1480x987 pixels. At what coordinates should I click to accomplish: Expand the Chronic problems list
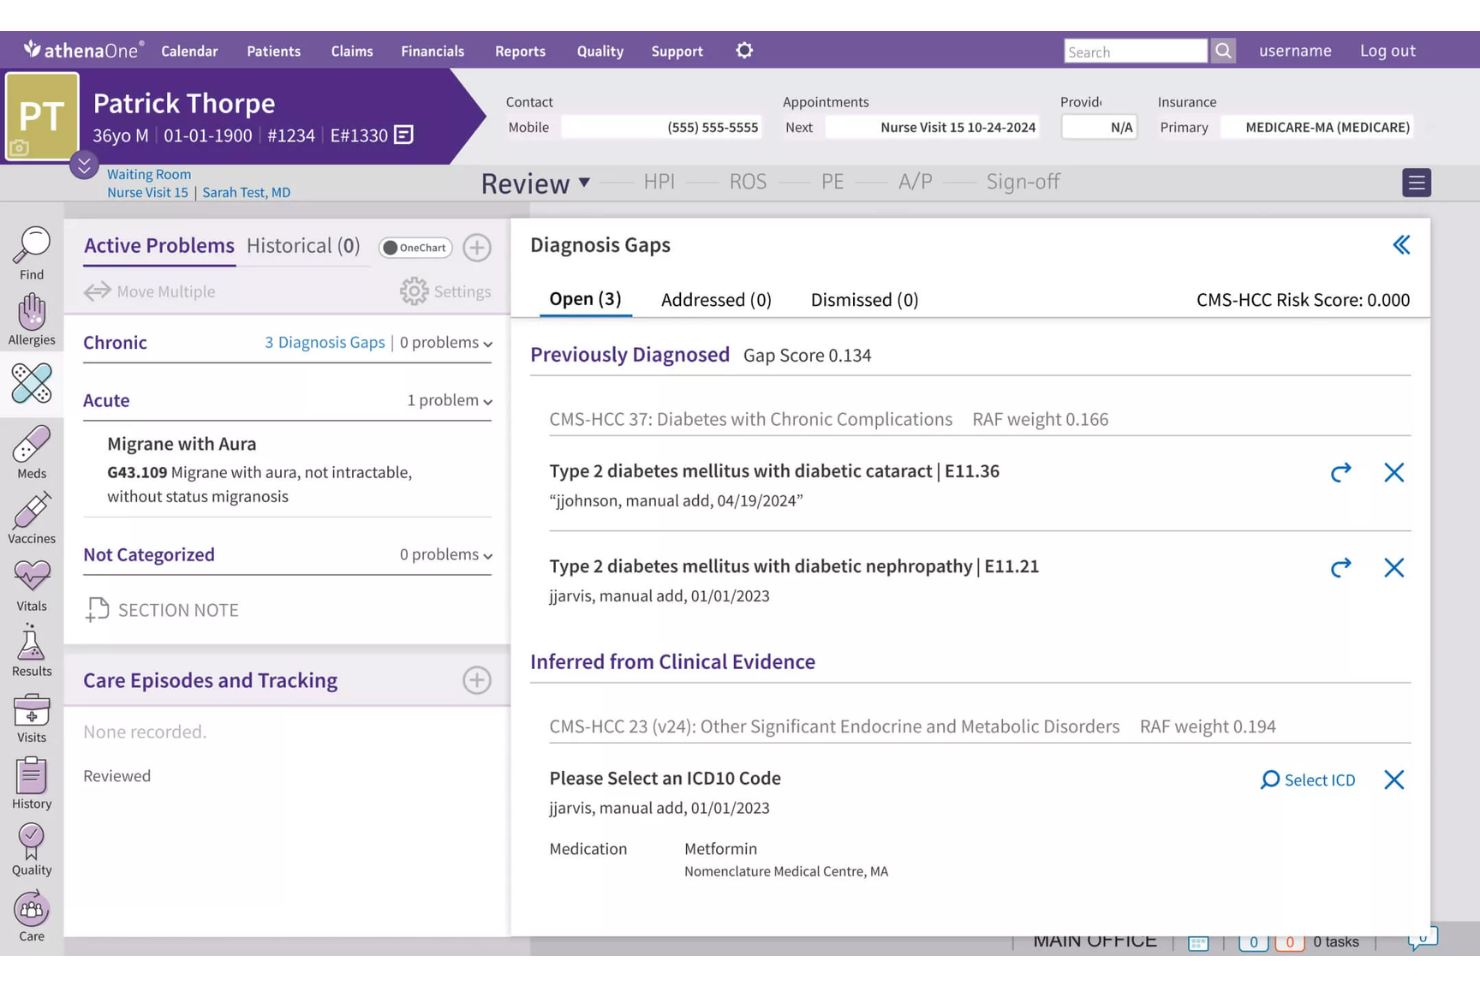[x=487, y=343]
